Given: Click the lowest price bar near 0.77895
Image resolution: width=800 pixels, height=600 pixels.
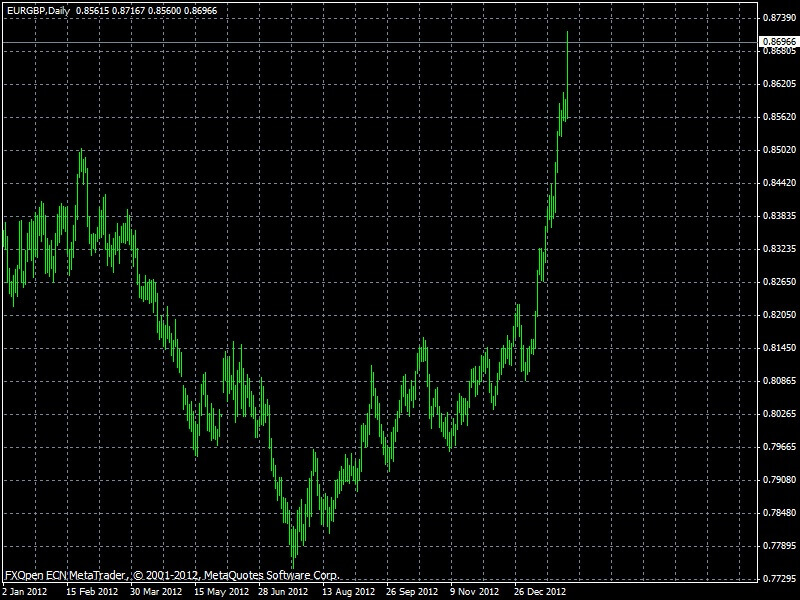Looking at the screenshot, I should 293,555.
